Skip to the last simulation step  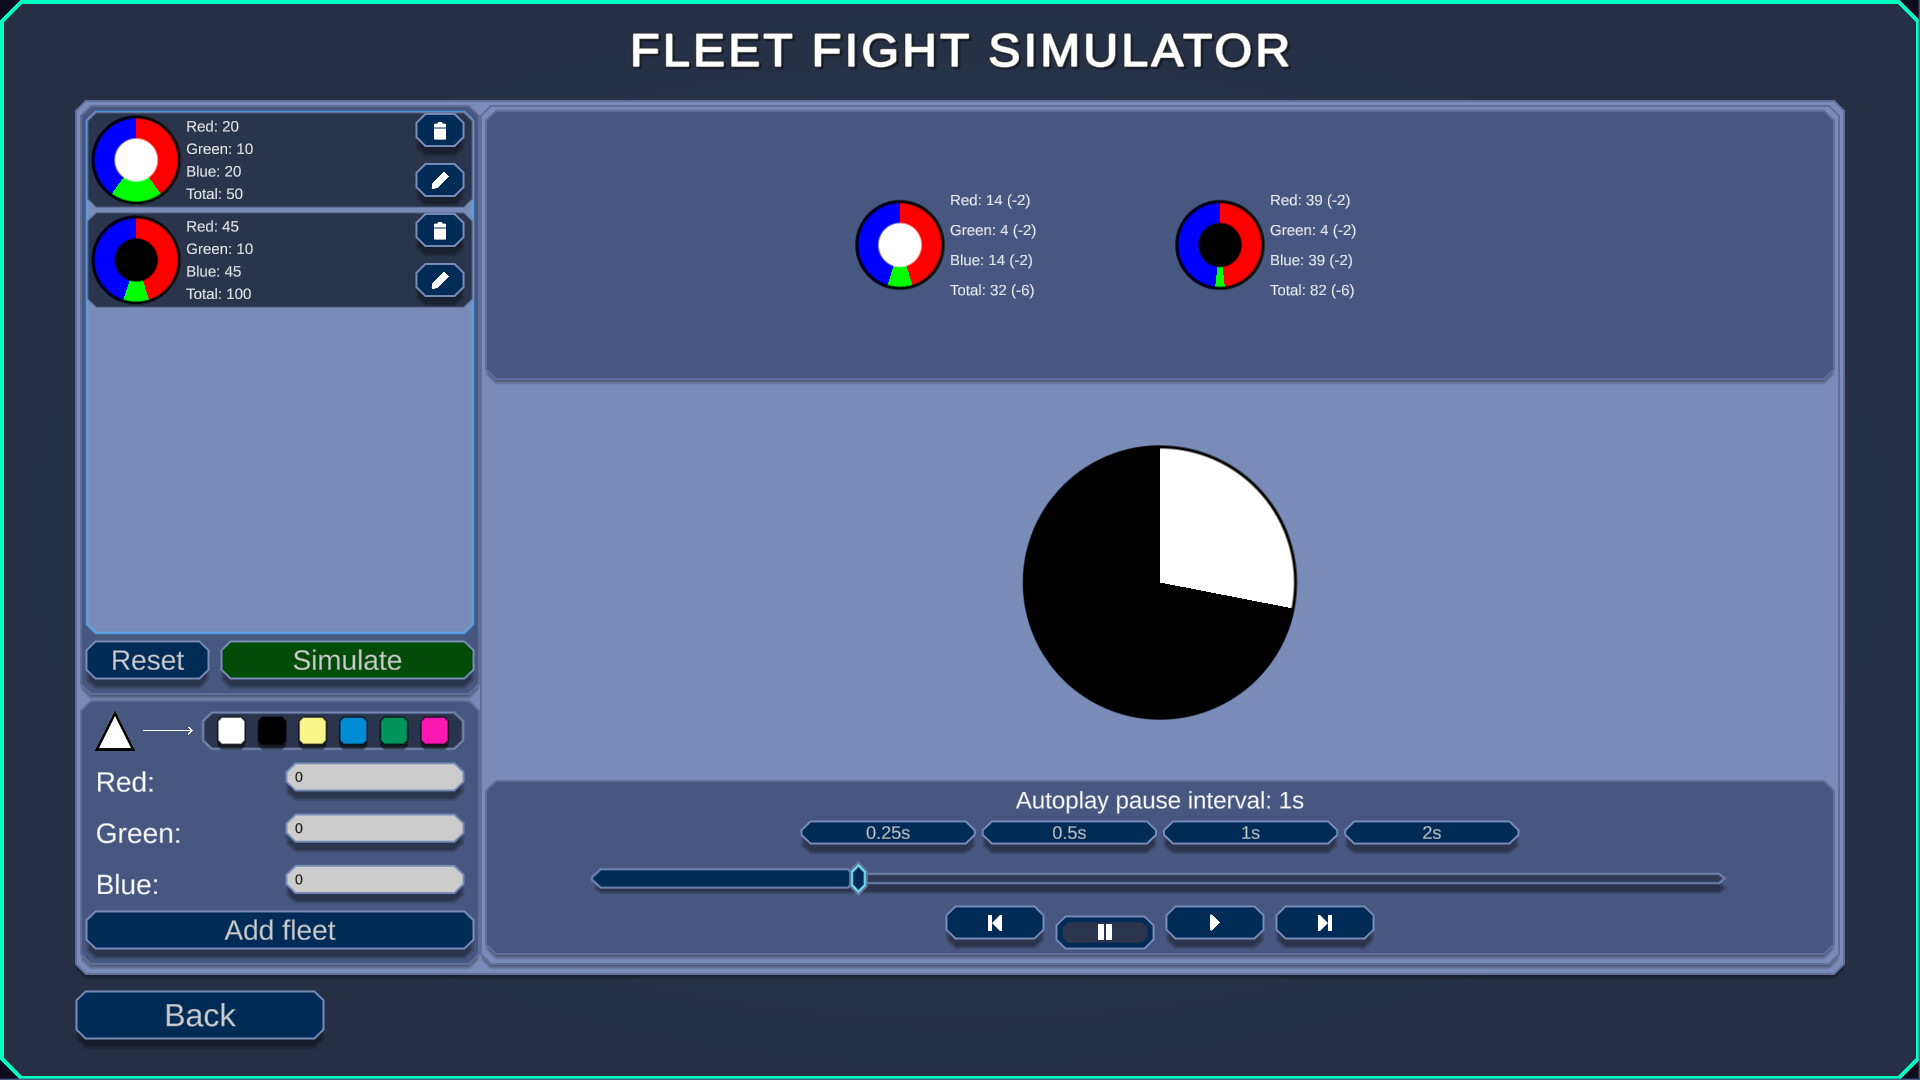pyautogui.click(x=1325, y=923)
